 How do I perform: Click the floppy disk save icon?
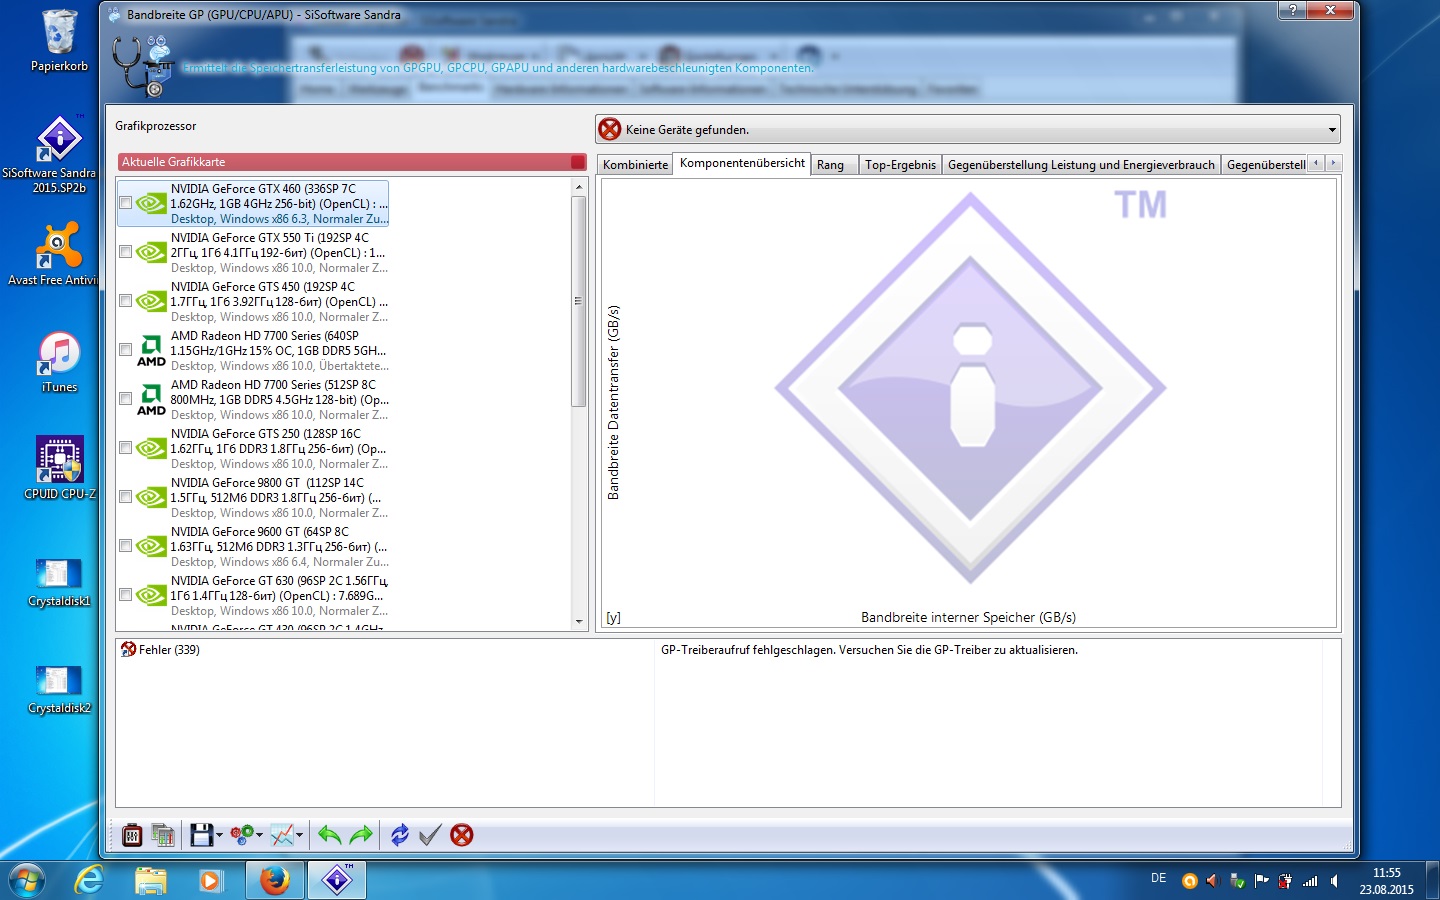click(x=201, y=835)
